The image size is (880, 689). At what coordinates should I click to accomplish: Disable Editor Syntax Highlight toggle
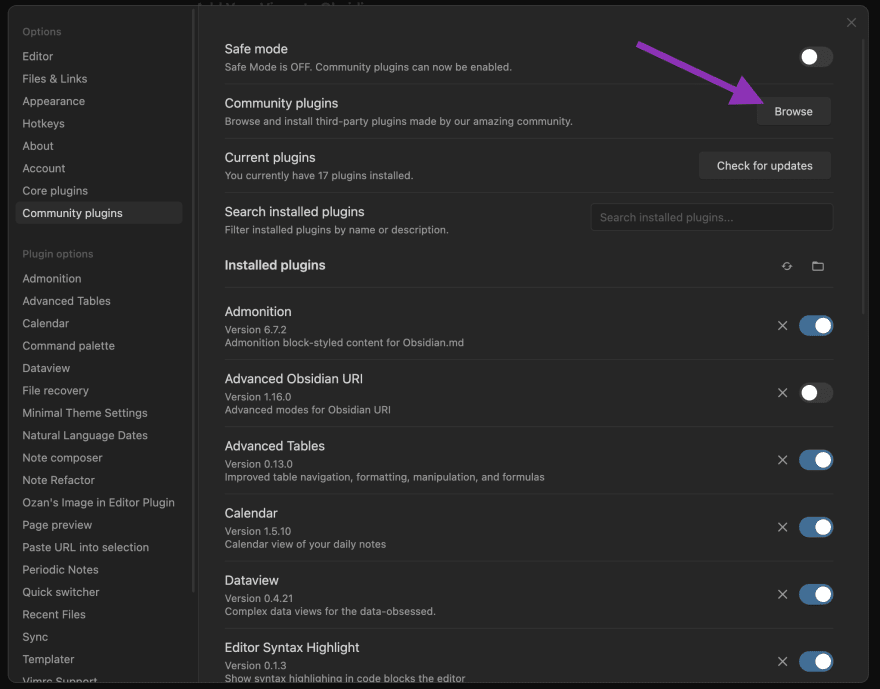point(816,662)
